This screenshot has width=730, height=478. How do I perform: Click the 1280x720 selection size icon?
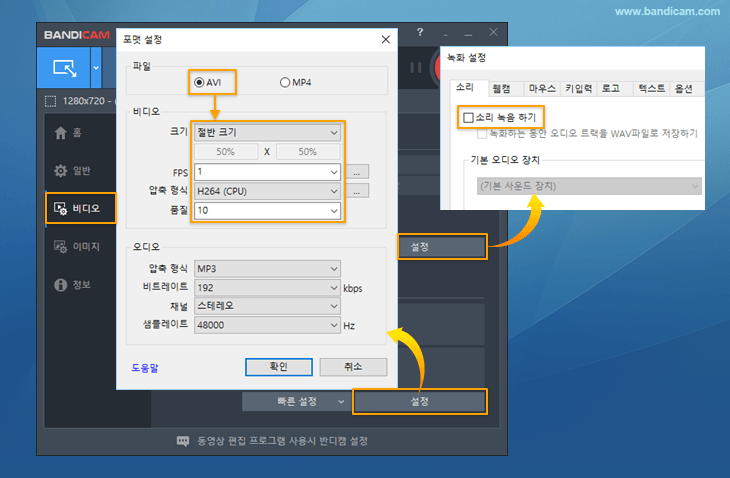[x=50, y=101]
